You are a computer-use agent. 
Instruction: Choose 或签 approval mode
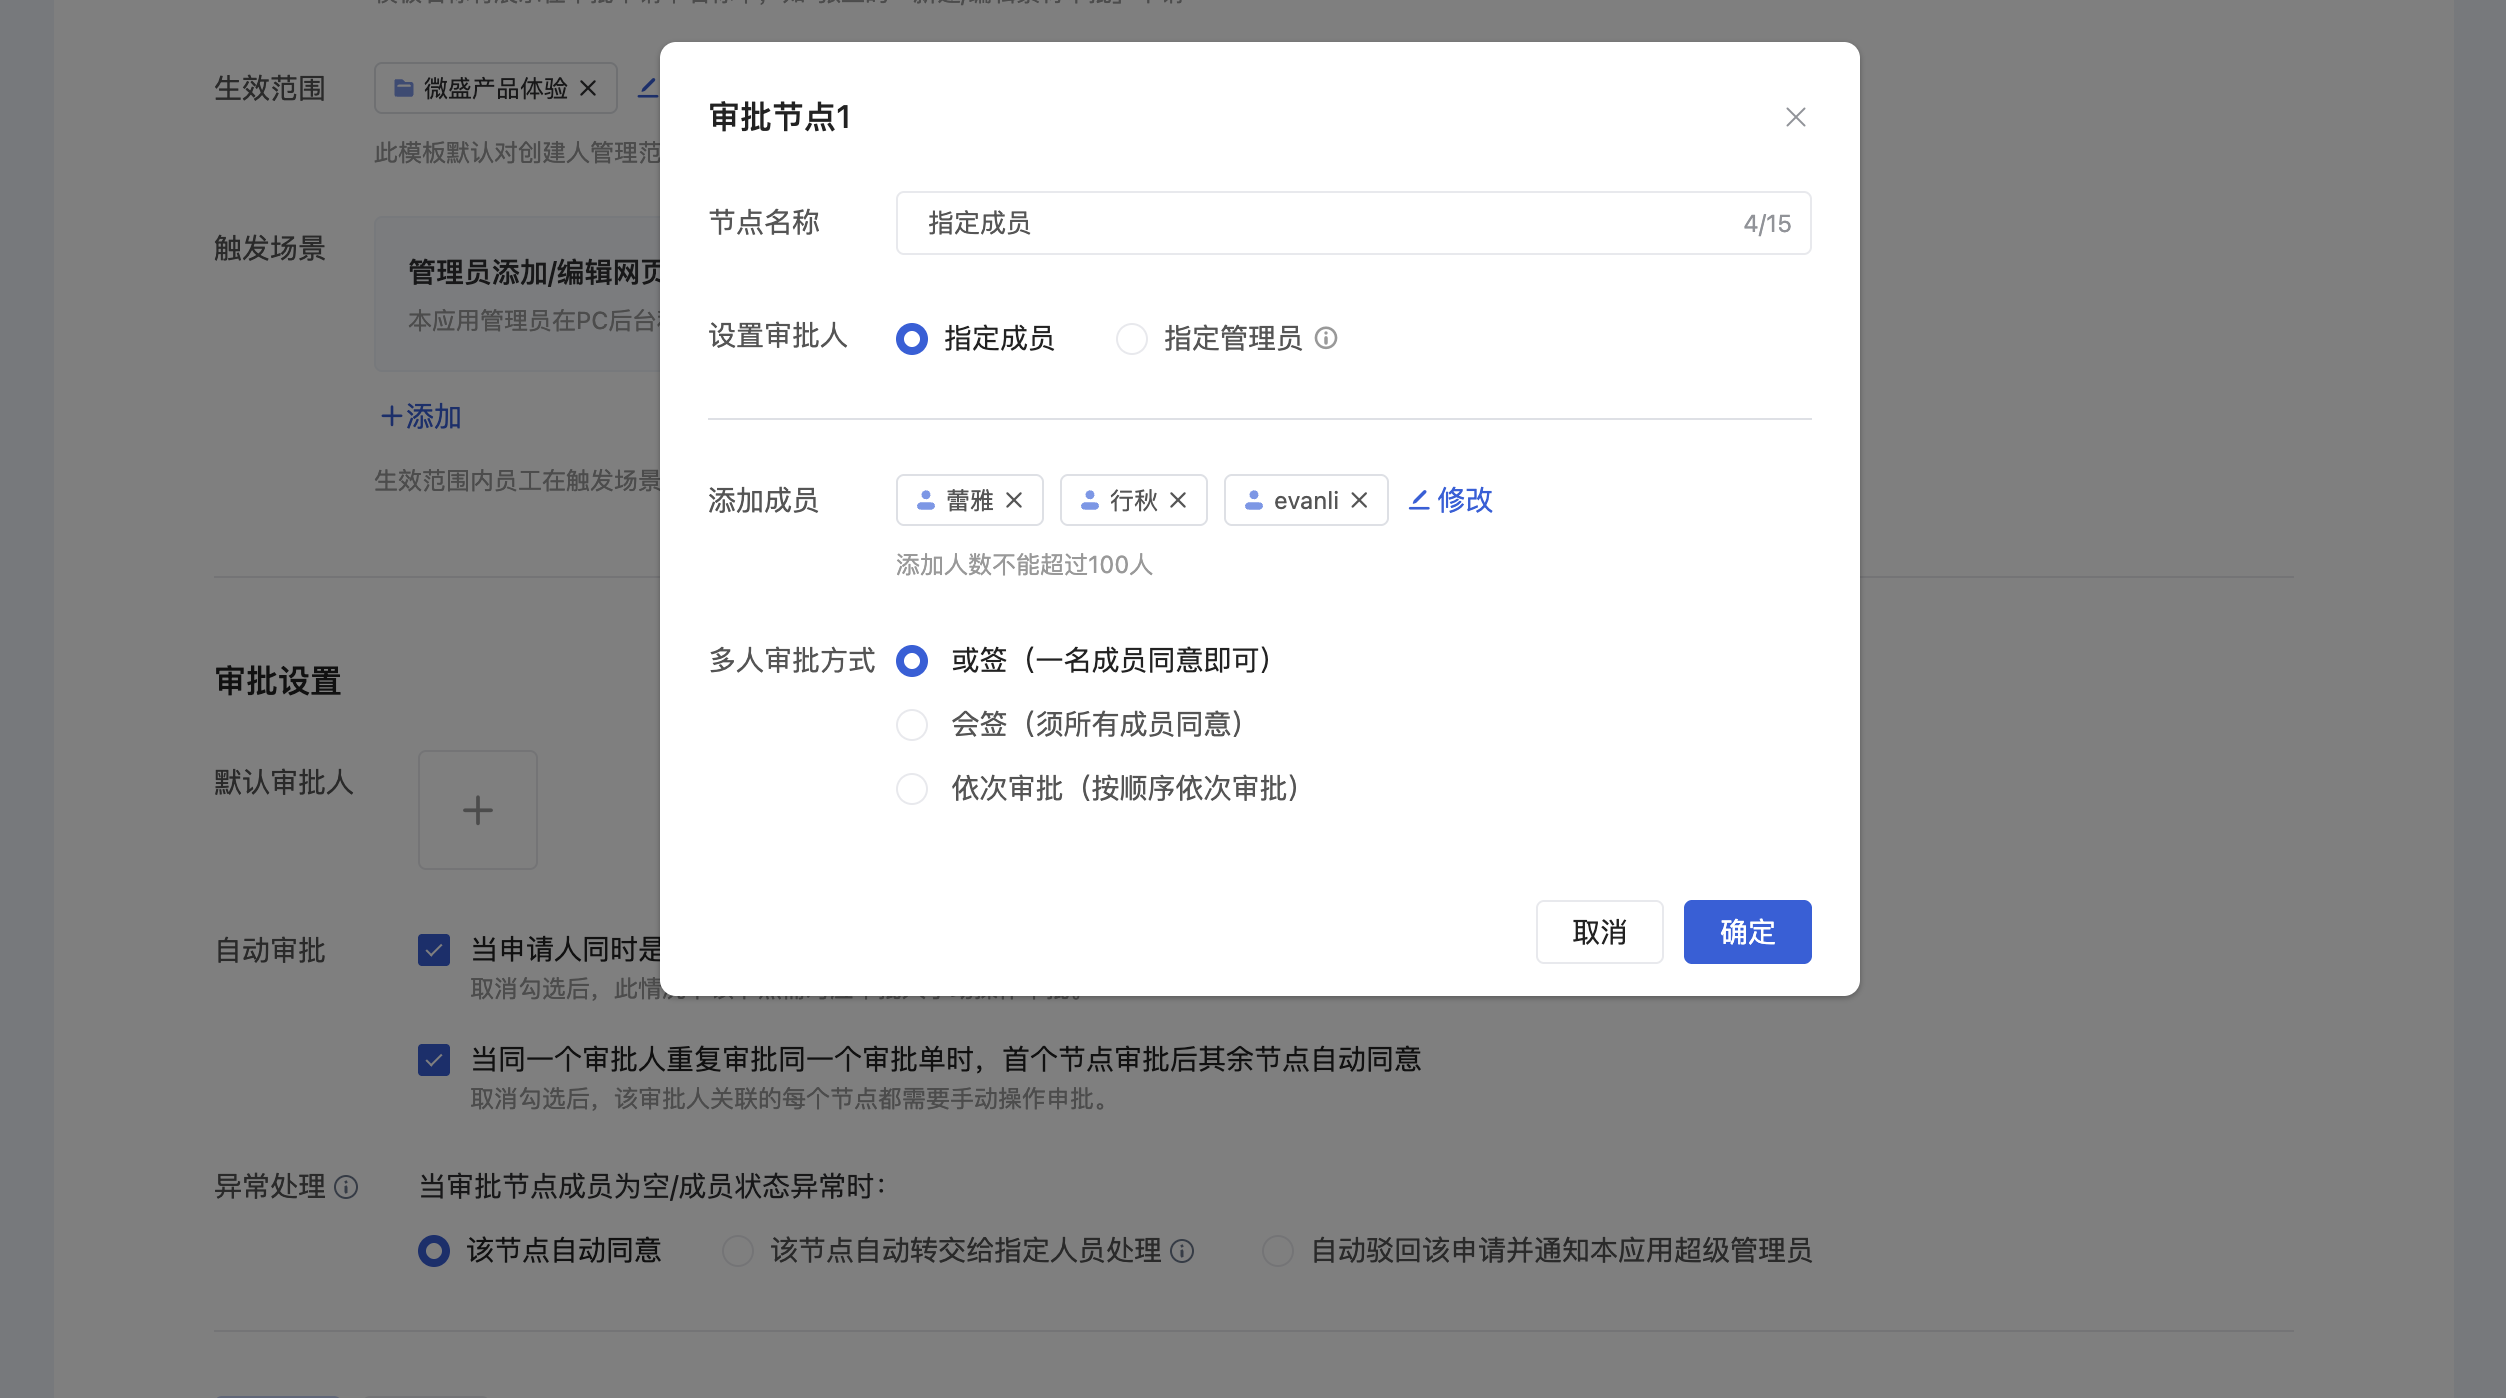(912, 661)
